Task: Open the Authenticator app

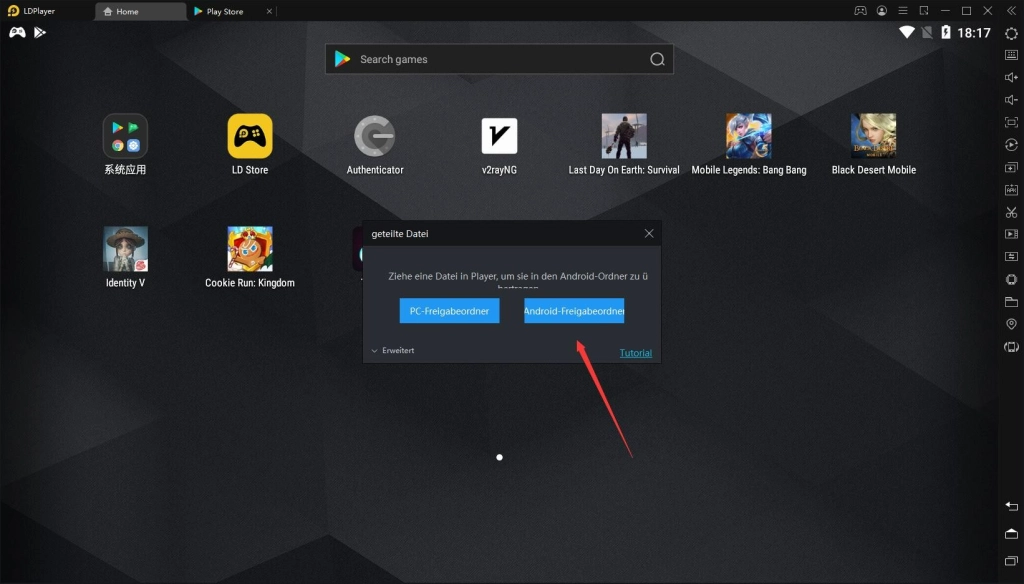Action: [374, 144]
